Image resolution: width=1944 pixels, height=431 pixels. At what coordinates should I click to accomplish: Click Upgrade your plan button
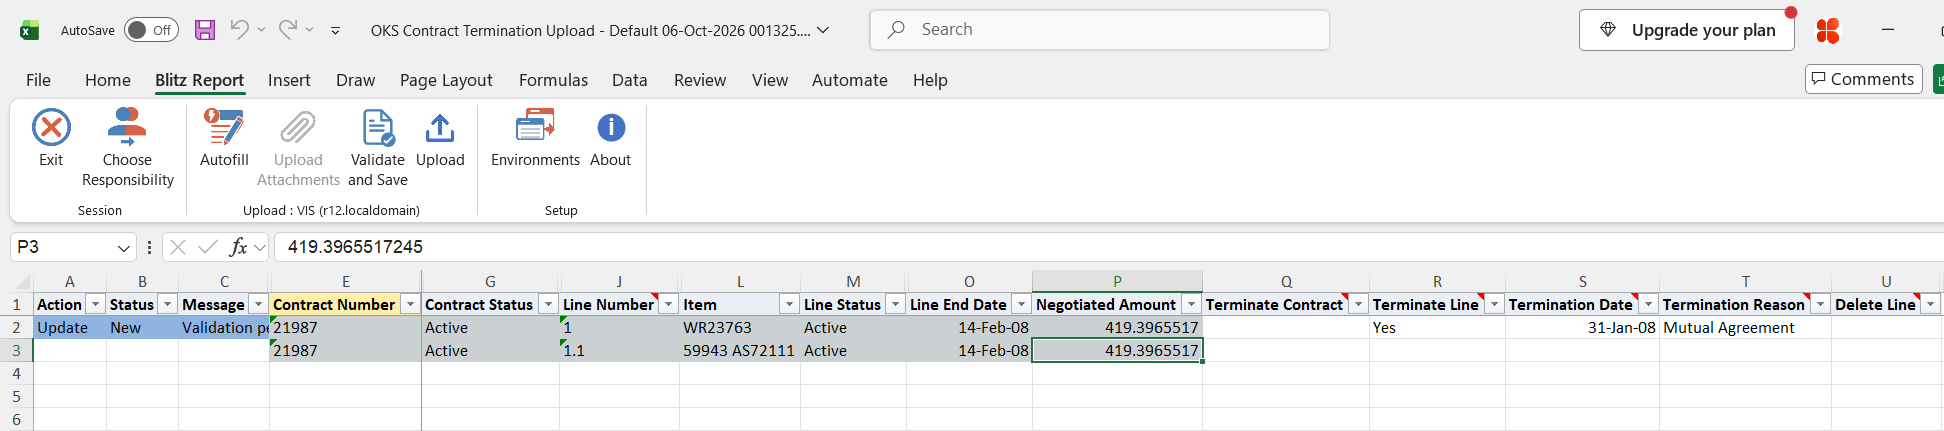pyautogui.click(x=1687, y=30)
